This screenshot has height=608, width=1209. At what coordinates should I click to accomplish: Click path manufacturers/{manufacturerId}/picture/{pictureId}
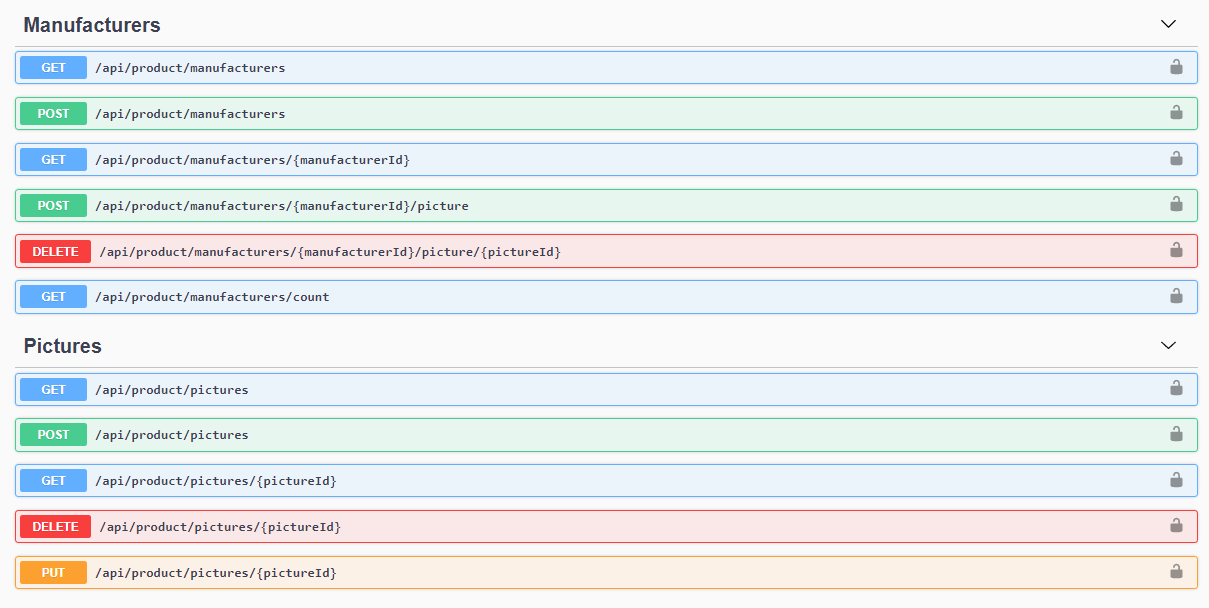tap(330, 252)
